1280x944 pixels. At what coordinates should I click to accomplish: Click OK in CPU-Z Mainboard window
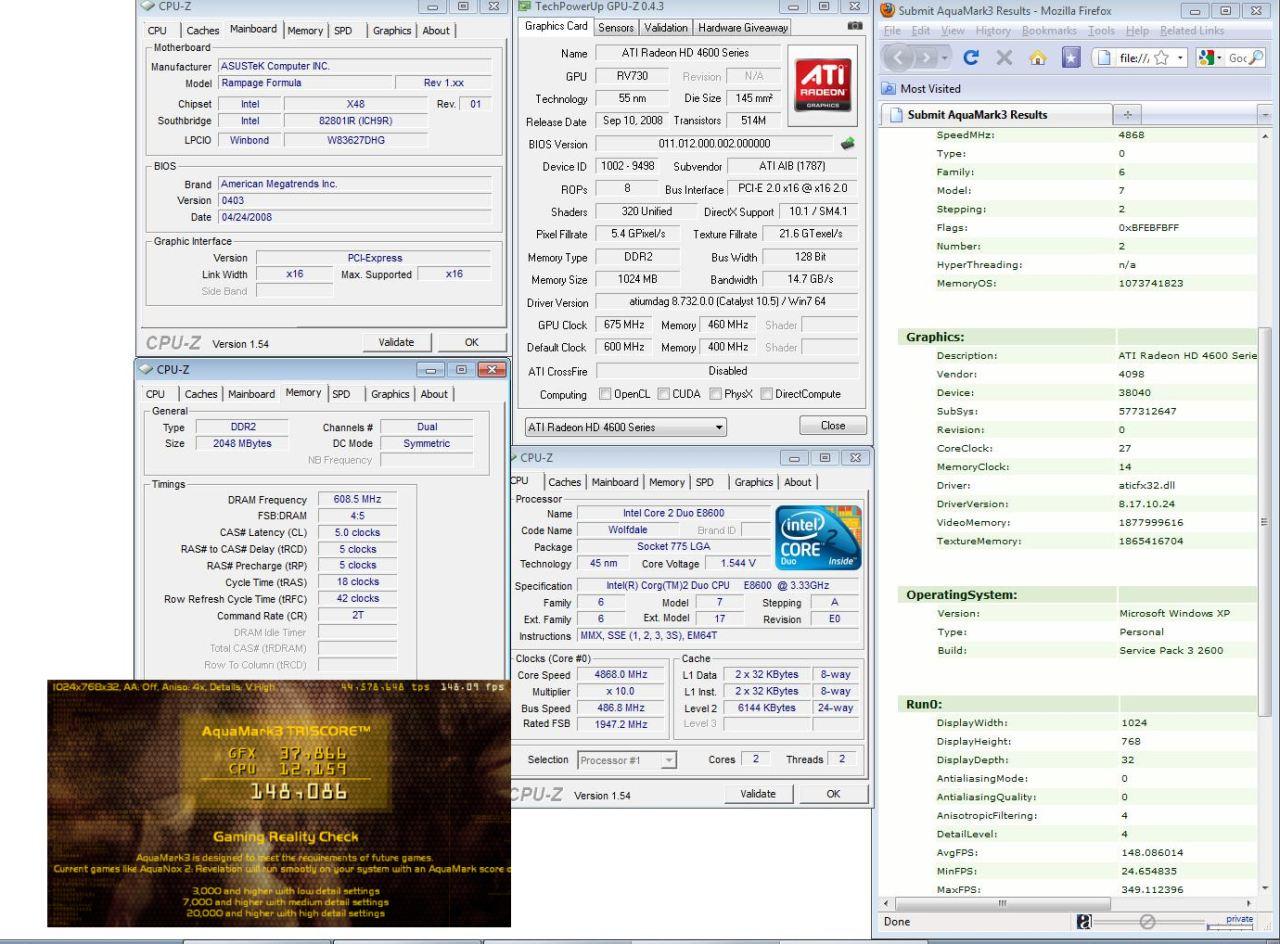tap(471, 341)
